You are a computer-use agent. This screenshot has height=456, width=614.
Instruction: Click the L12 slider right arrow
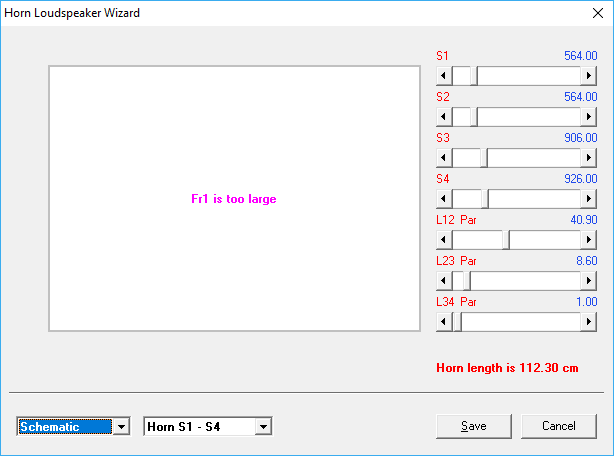pos(589,240)
